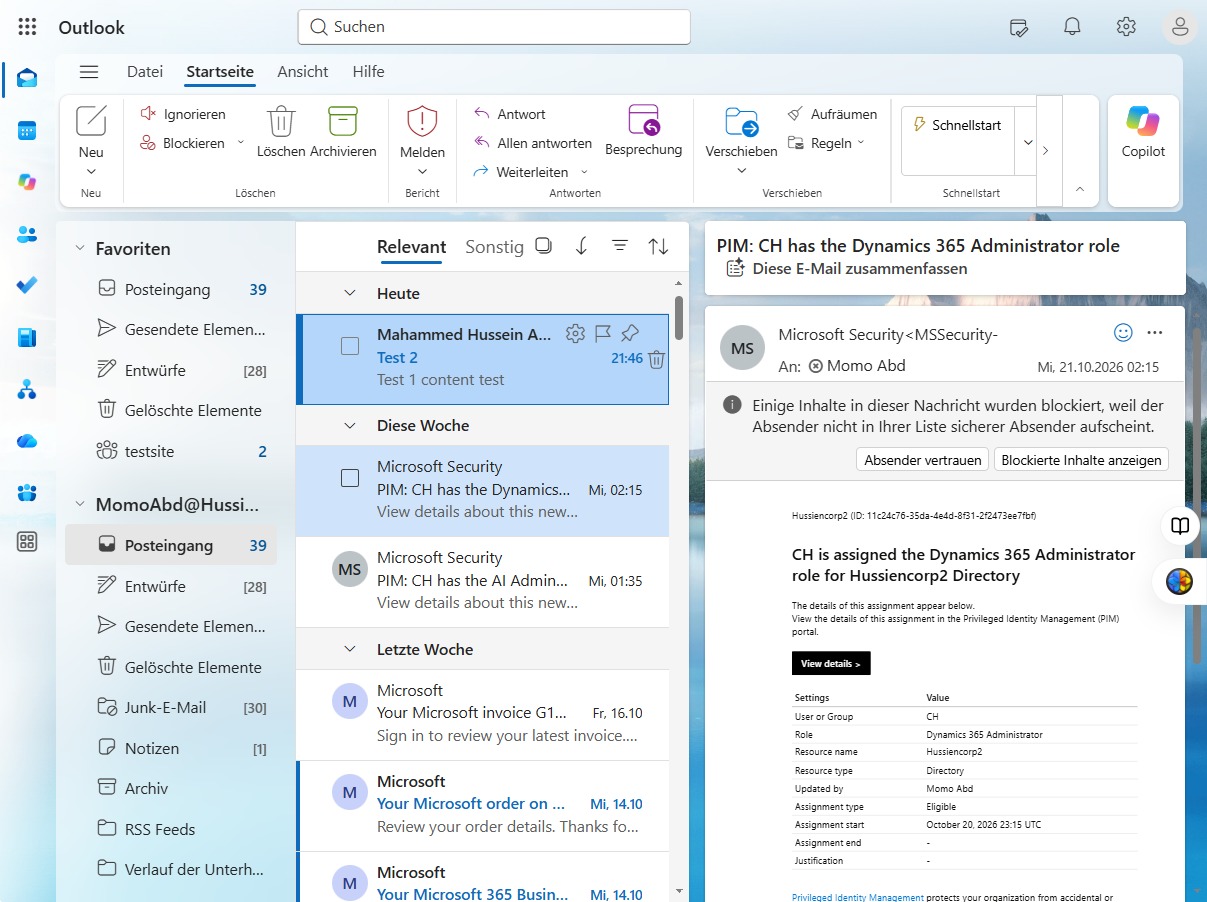Open OneDrive cloud icon in left rail
Image resolution: width=1207 pixels, height=902 pixels.
[x=27, y=441]
